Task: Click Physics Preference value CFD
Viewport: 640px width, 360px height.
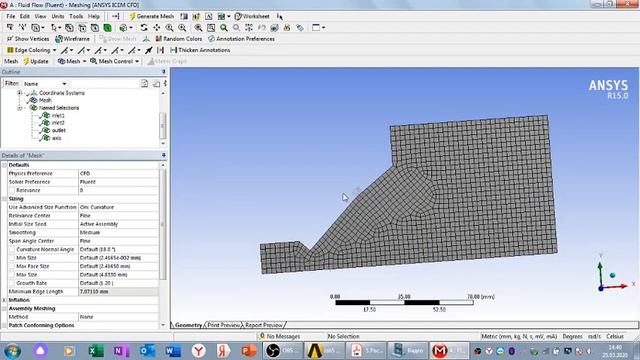Action: point(118,173)
